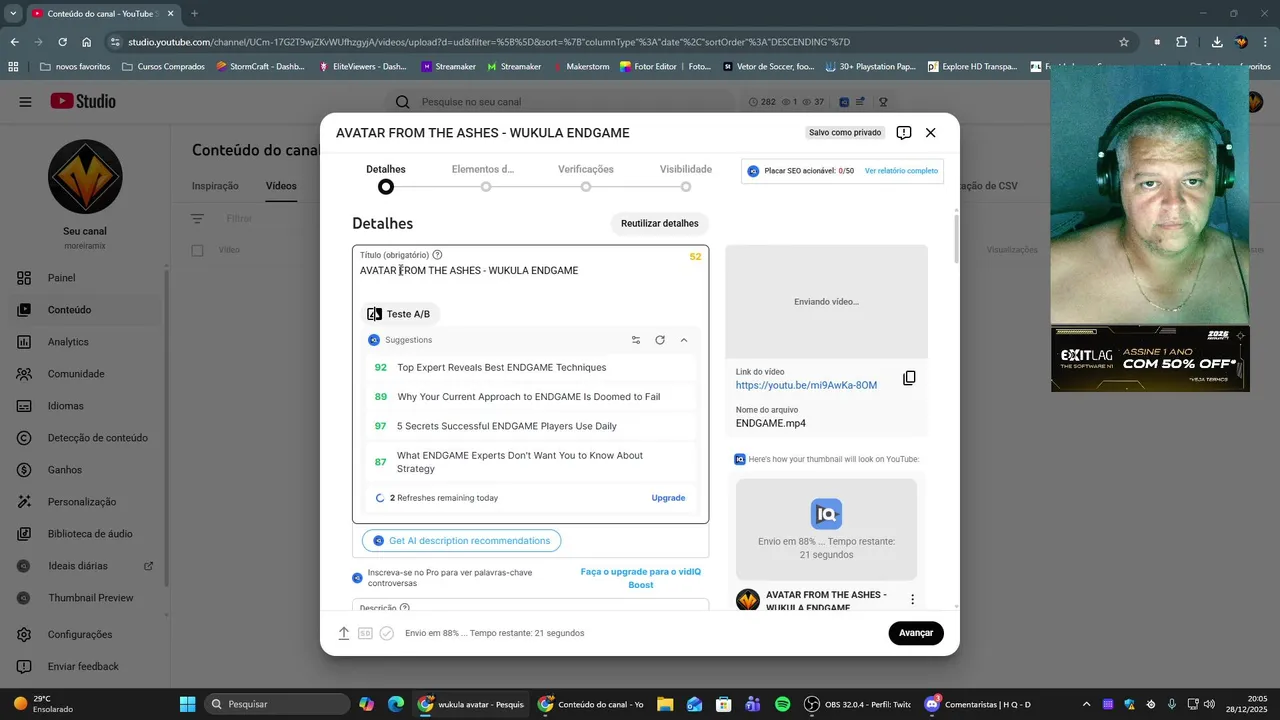
Task: Click the channel avatar in the sidebar
Action: [85, 177]
